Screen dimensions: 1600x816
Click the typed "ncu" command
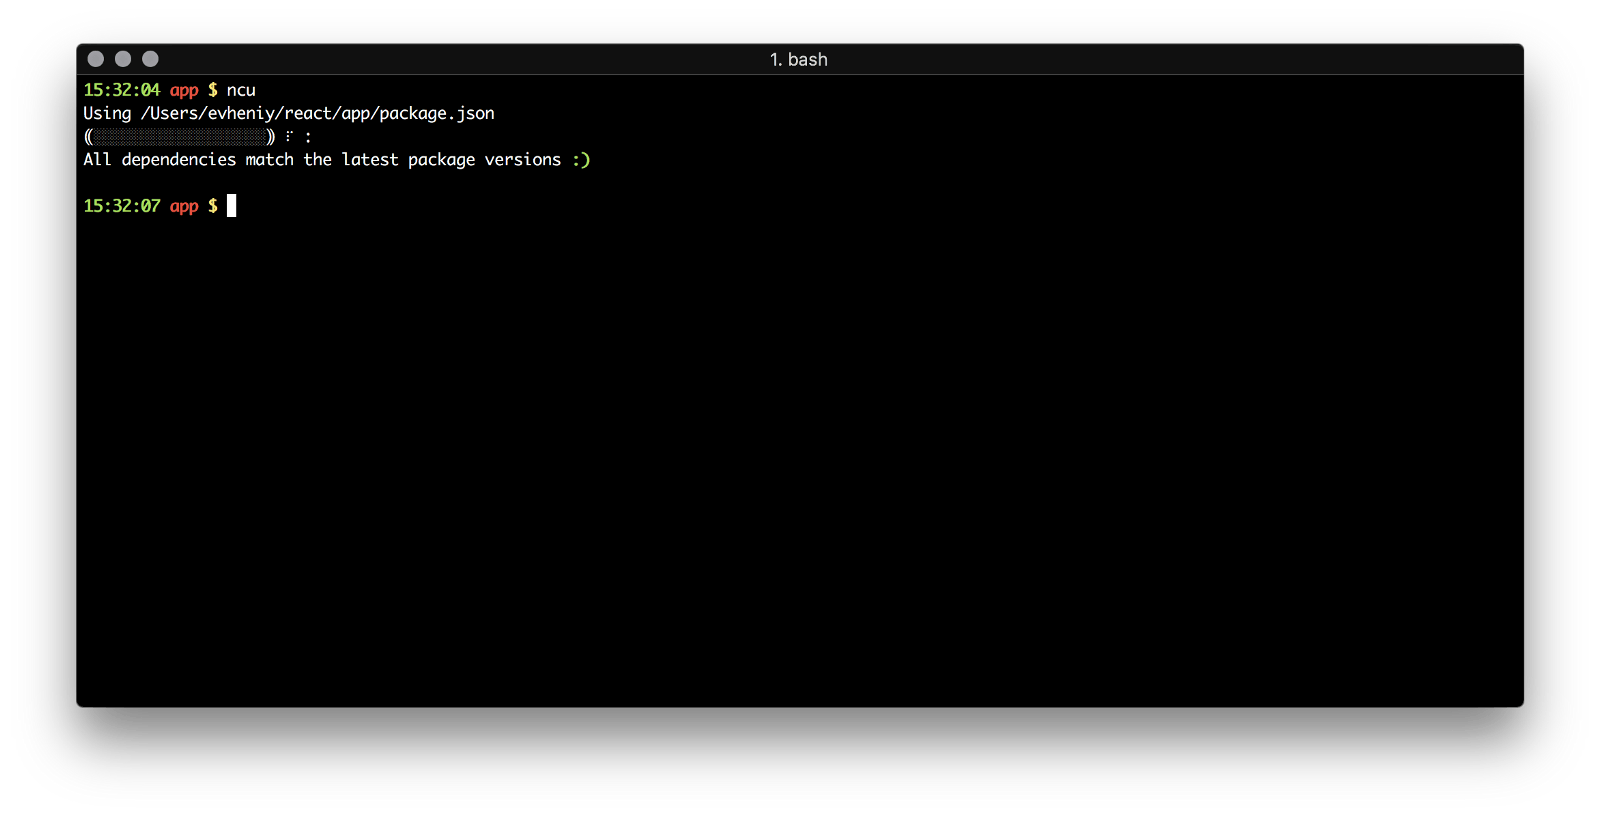click(x=241, y=90)
